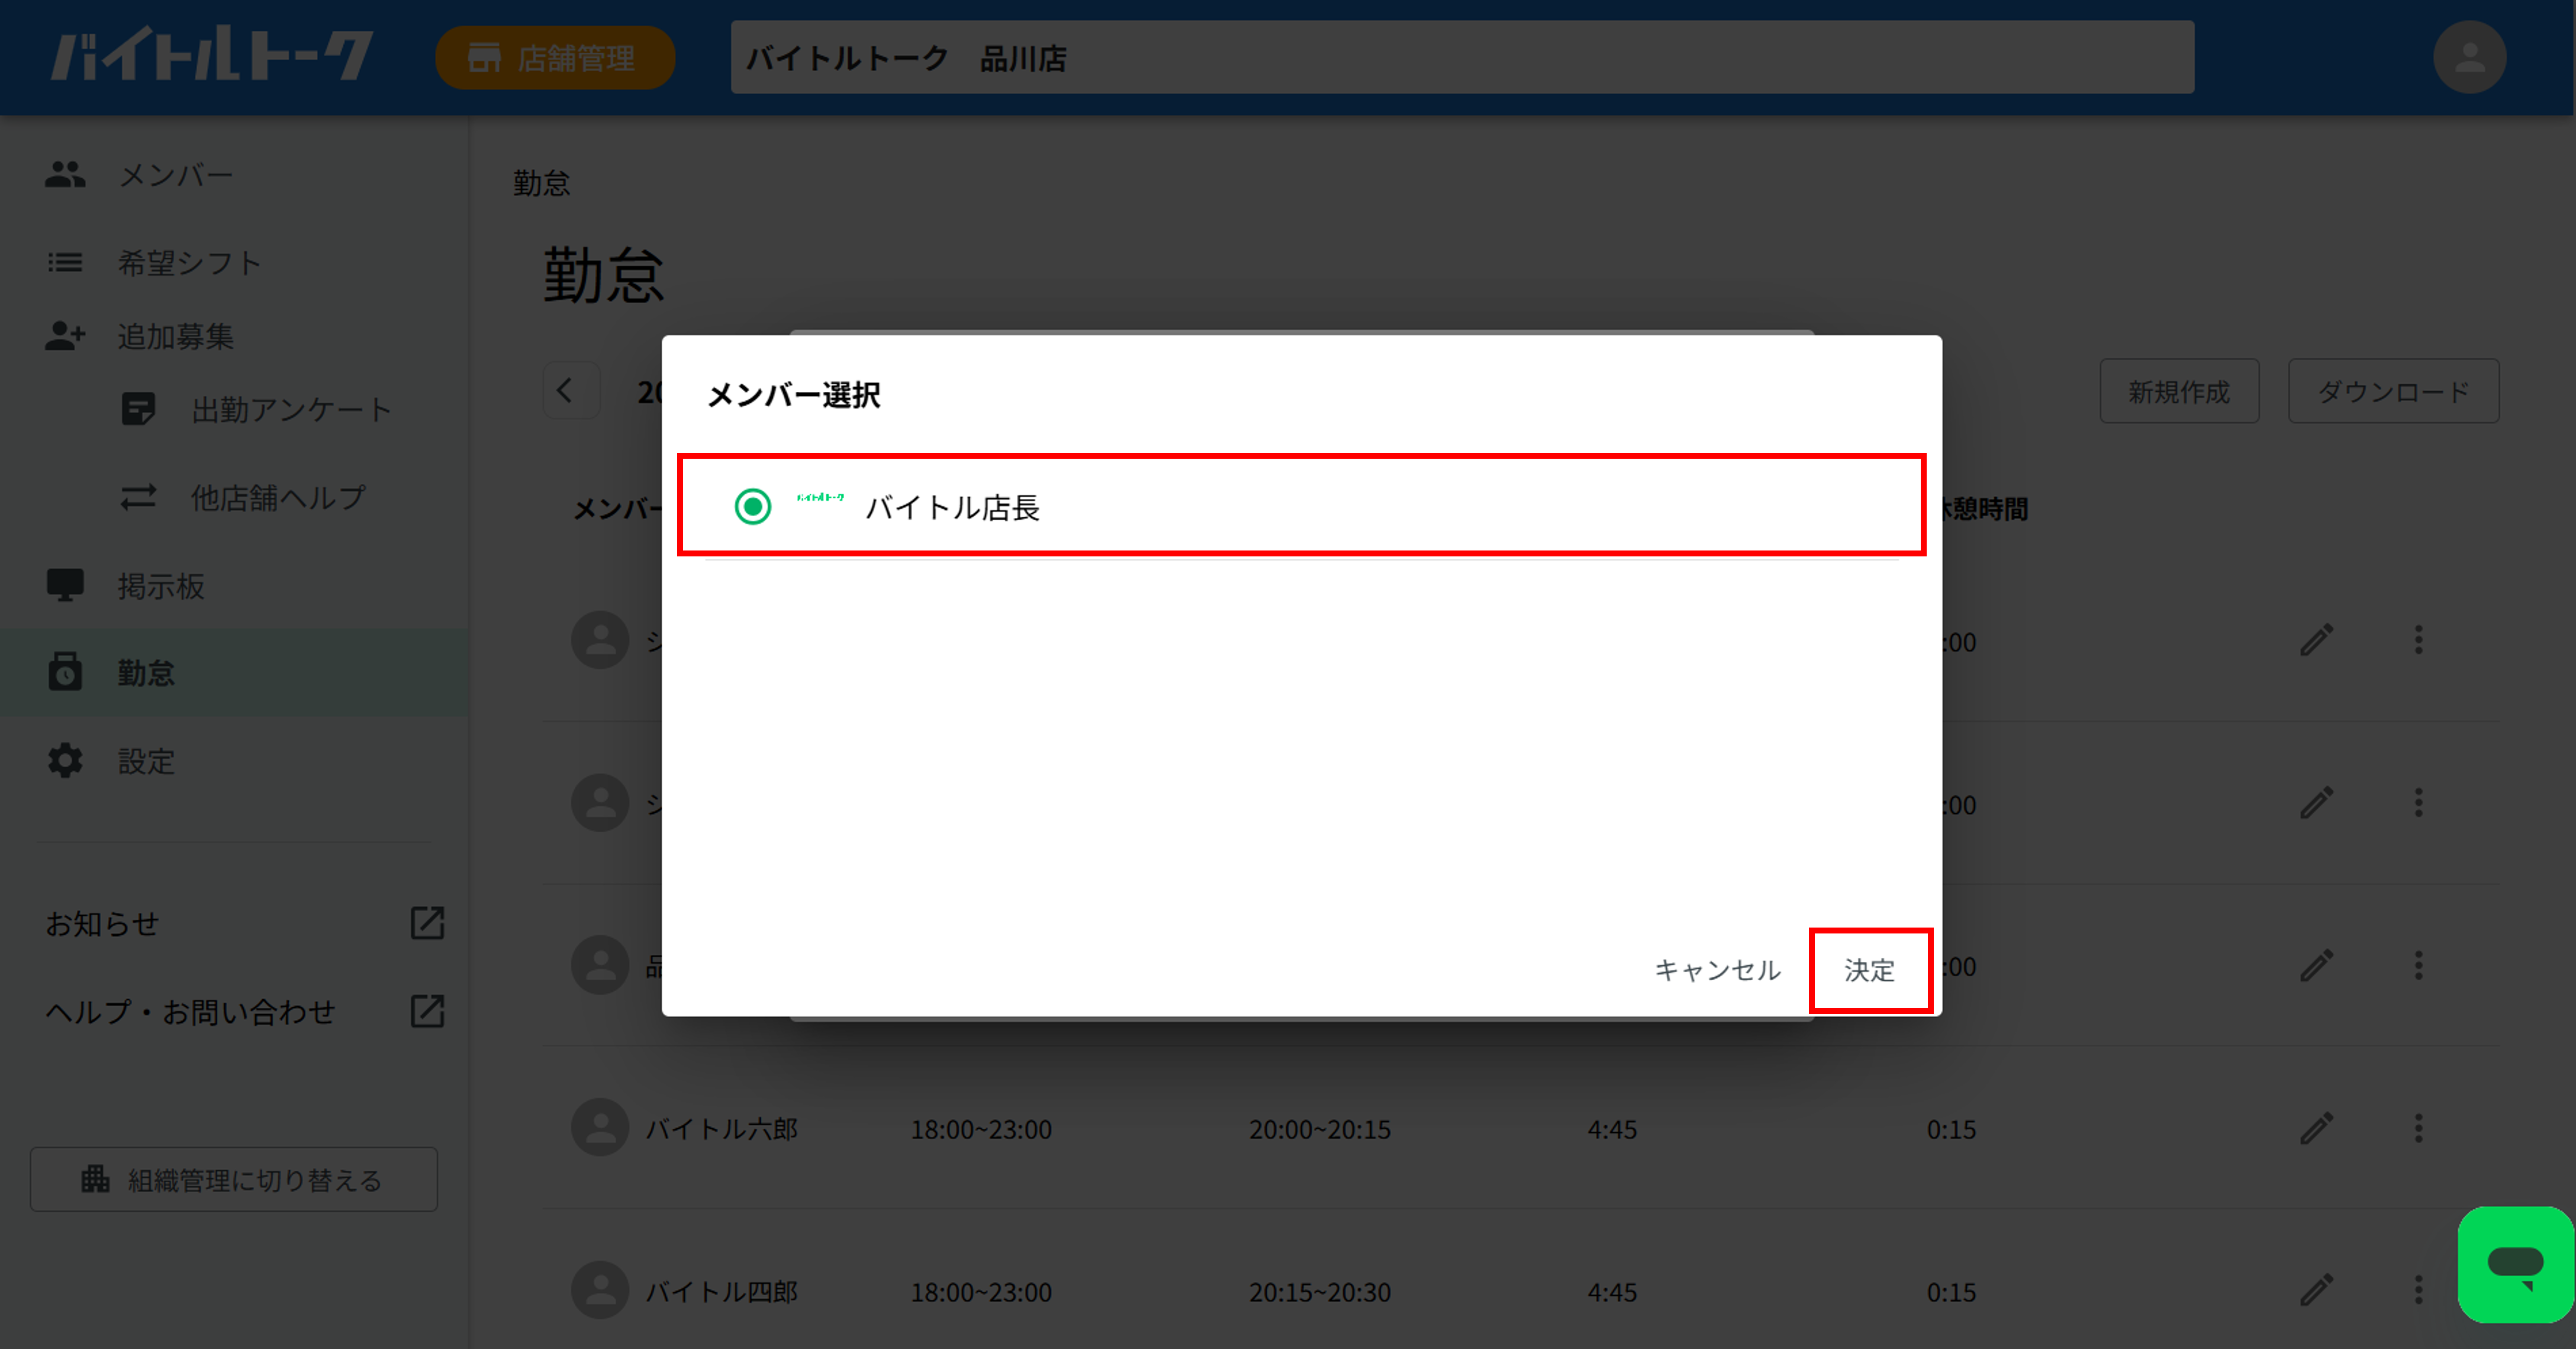Click バイトル六郎 name in table
2576x1349 pixels.
click(x=721, y=1129)
